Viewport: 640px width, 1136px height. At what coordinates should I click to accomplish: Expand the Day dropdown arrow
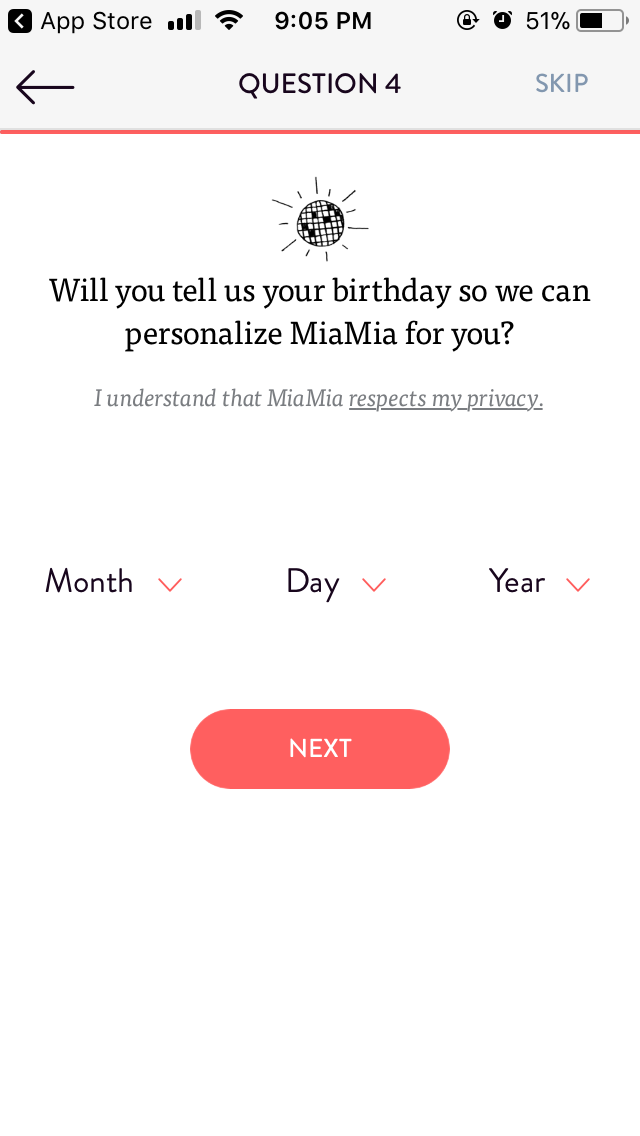[x=374, y=585]
